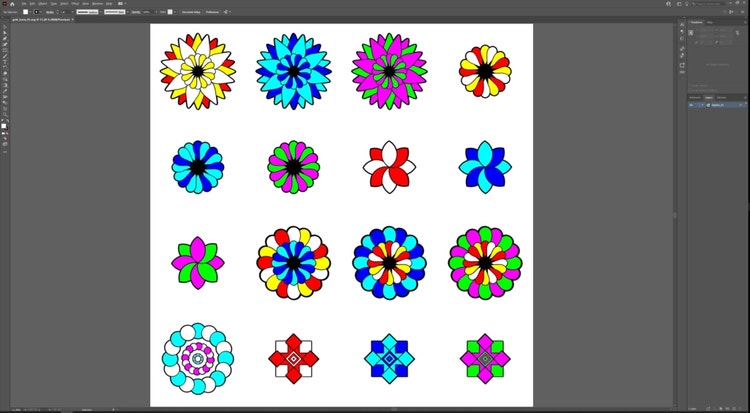This screenshot has width=750, height=413.
Task: Click the toolbar Fill color box
Action: [x=4, y=126]
